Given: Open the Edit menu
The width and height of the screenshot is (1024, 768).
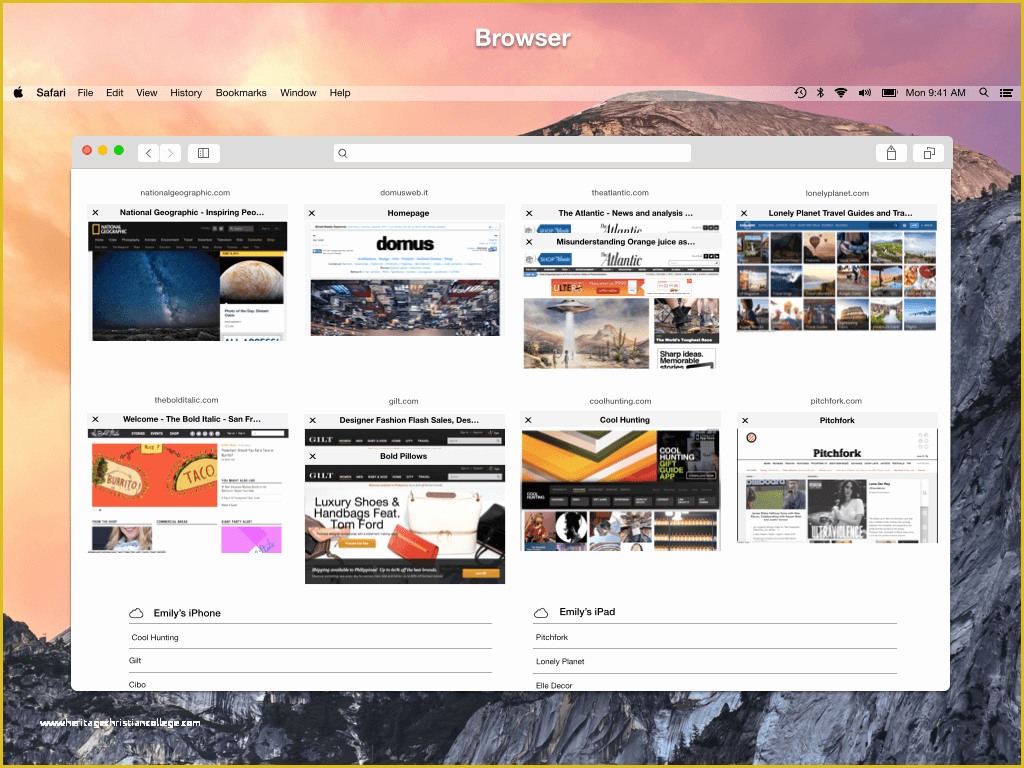Looking at the screenshot, I should [x=115, y=93].
